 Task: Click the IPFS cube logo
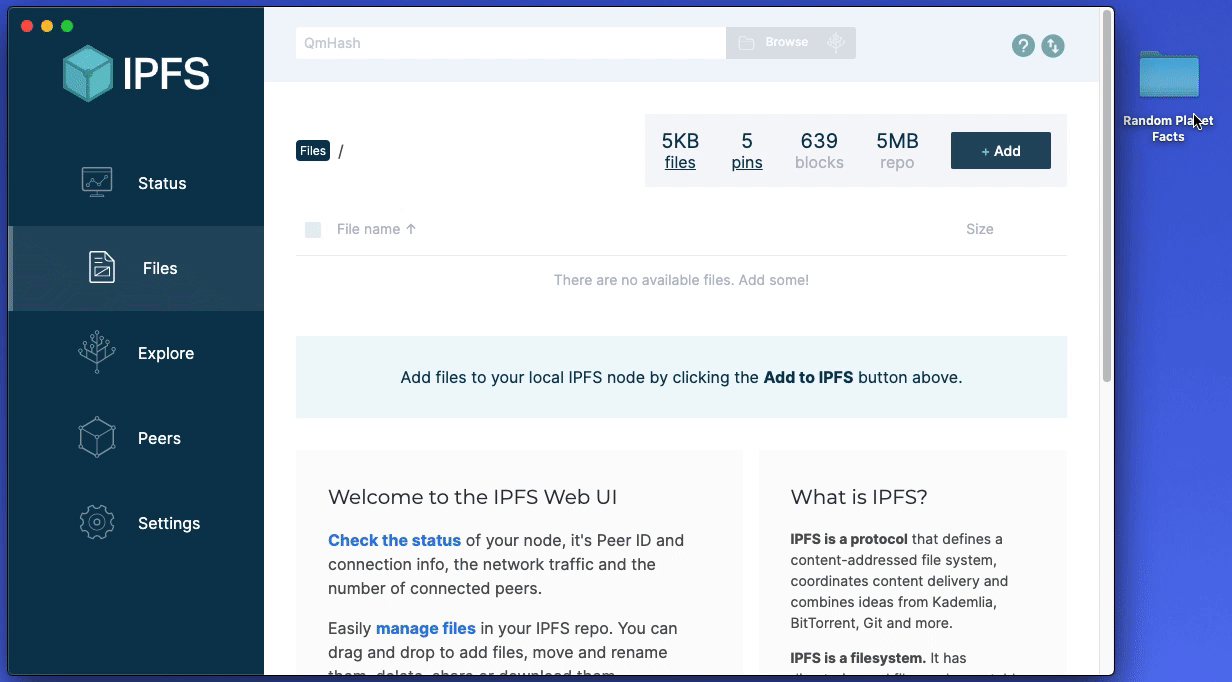point(88,74)
